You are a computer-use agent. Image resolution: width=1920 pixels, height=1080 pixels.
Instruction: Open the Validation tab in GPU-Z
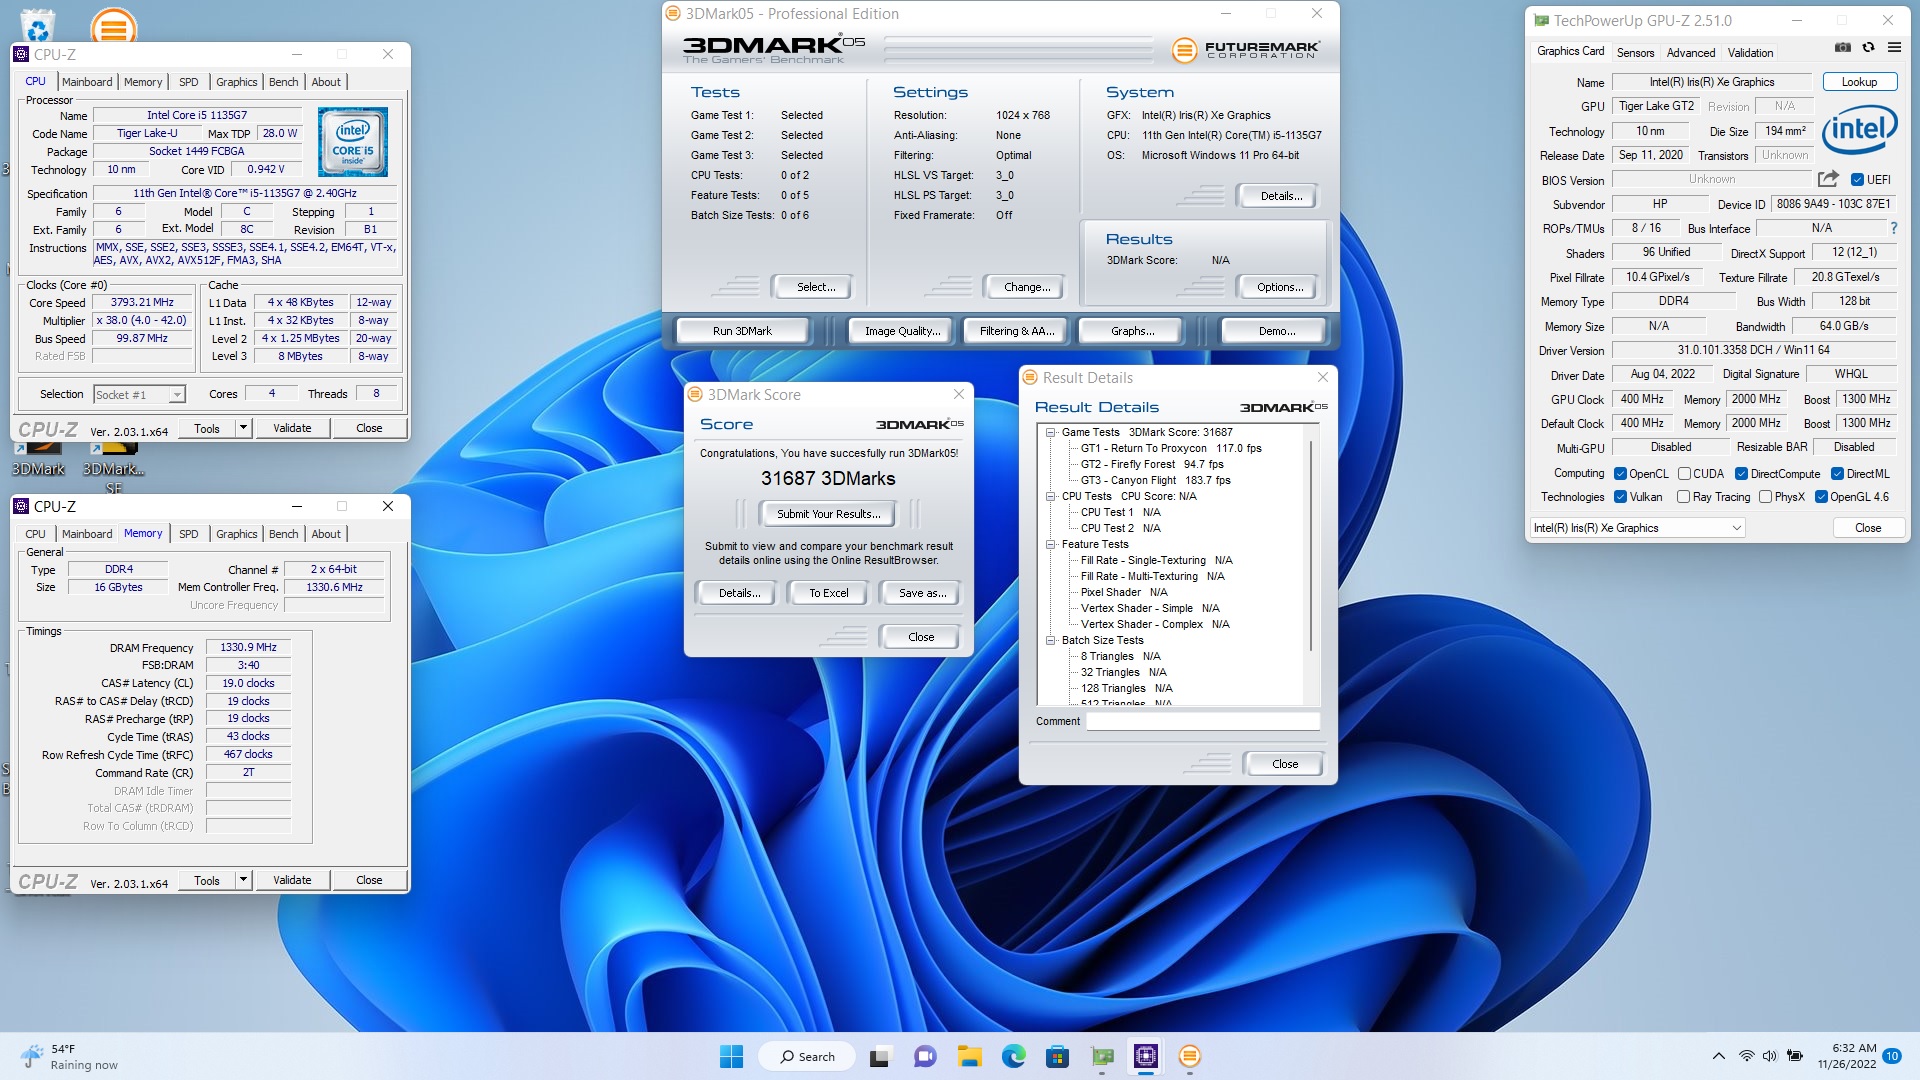(1750, 53)
